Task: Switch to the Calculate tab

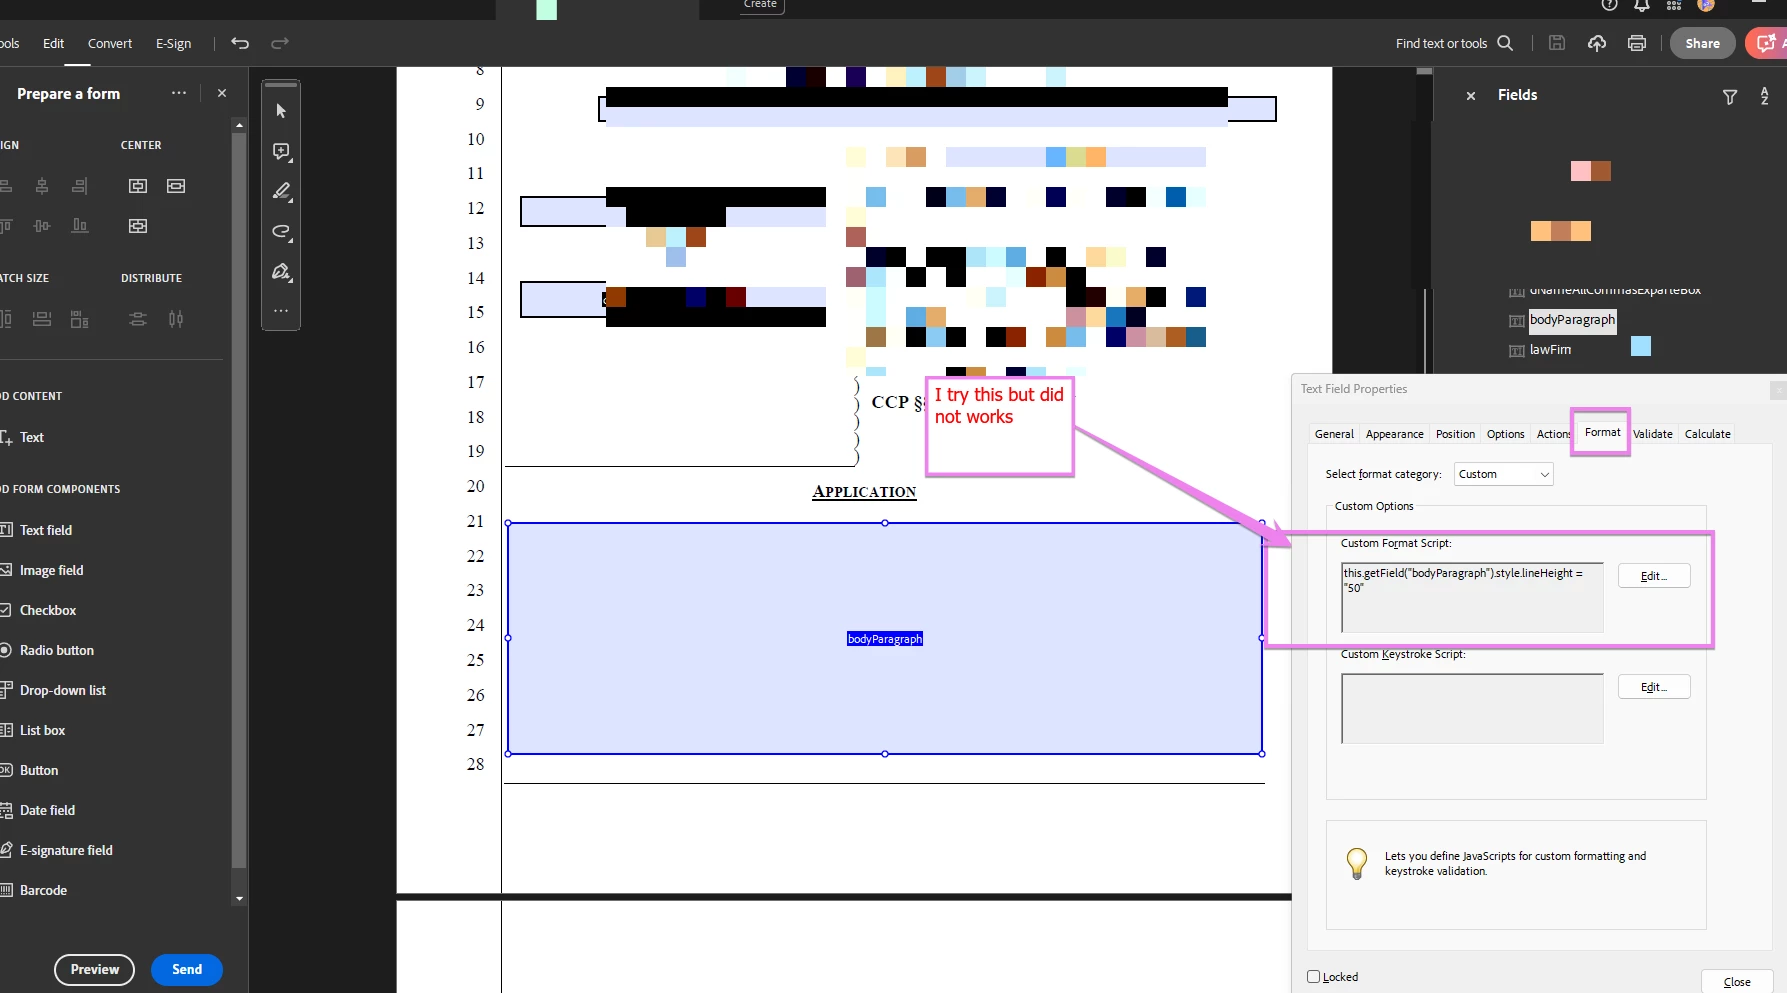Action: coord(1707,434)
